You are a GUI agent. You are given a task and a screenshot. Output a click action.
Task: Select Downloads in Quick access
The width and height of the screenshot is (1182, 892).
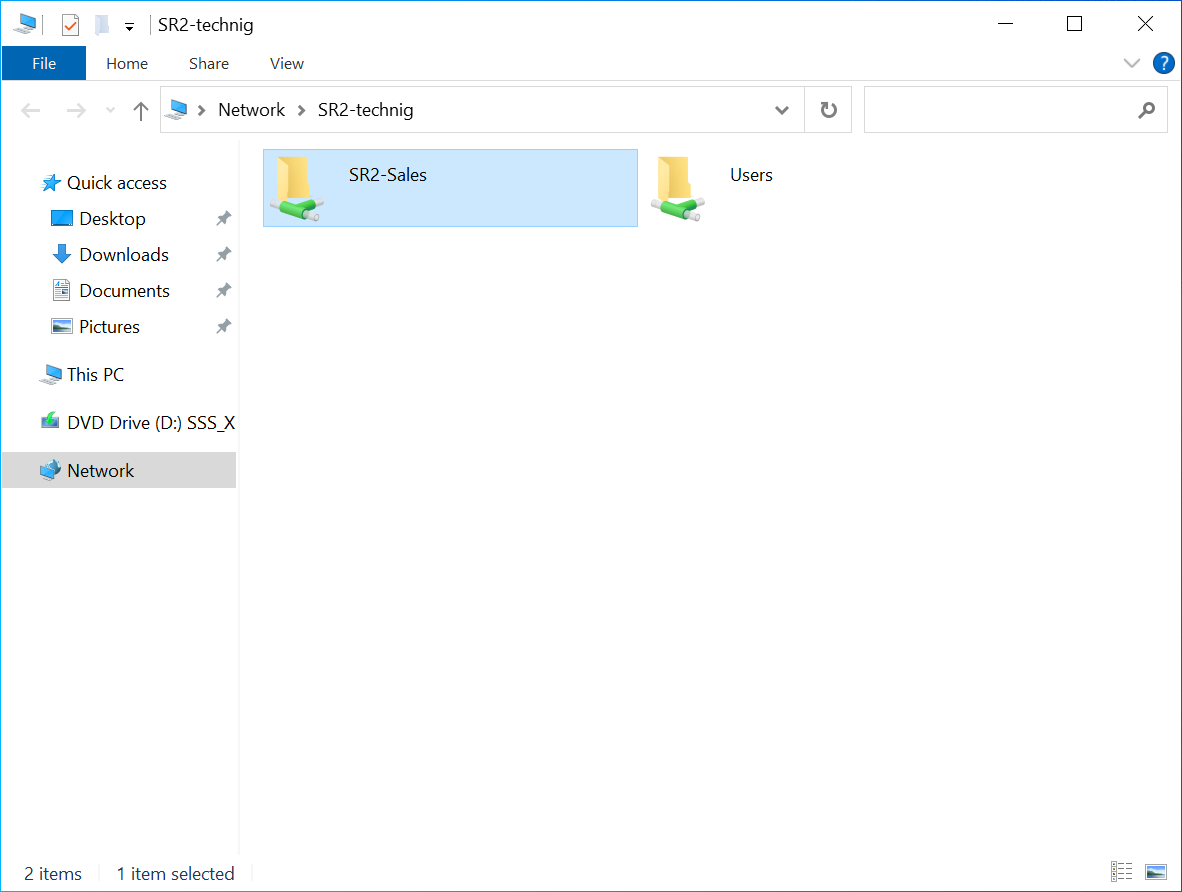pos(123,255)
